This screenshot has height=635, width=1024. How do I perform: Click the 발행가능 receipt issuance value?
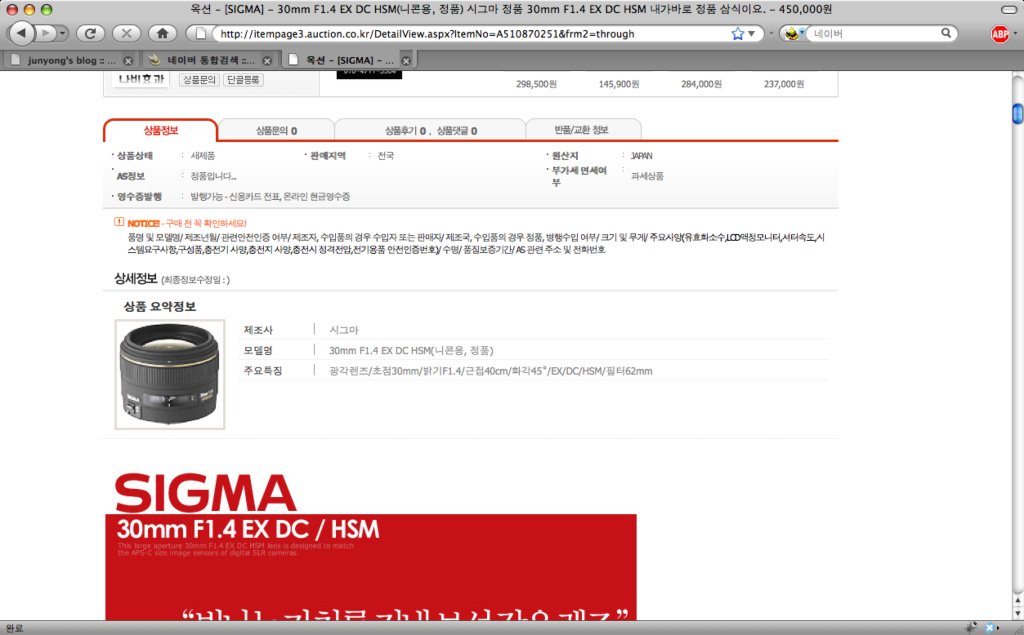click(270, 197)
